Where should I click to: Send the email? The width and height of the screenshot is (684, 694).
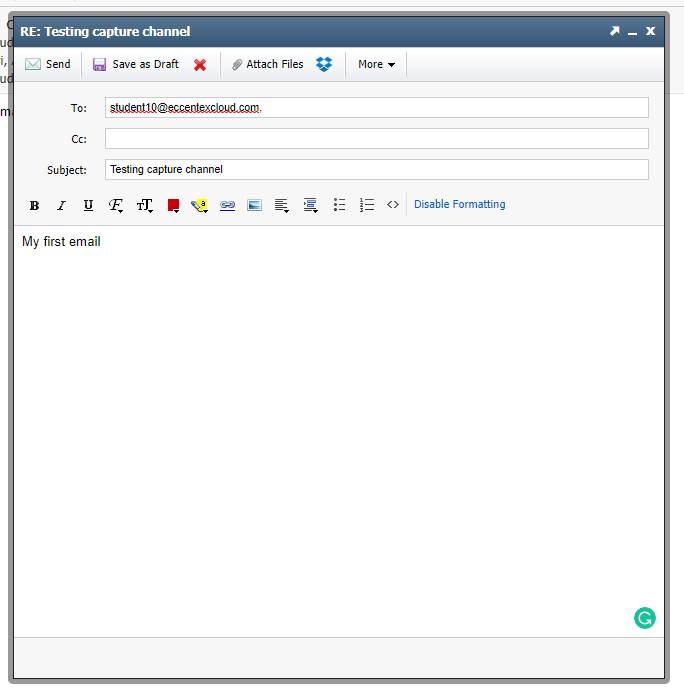pyautogui.click(x=48, y=64)
